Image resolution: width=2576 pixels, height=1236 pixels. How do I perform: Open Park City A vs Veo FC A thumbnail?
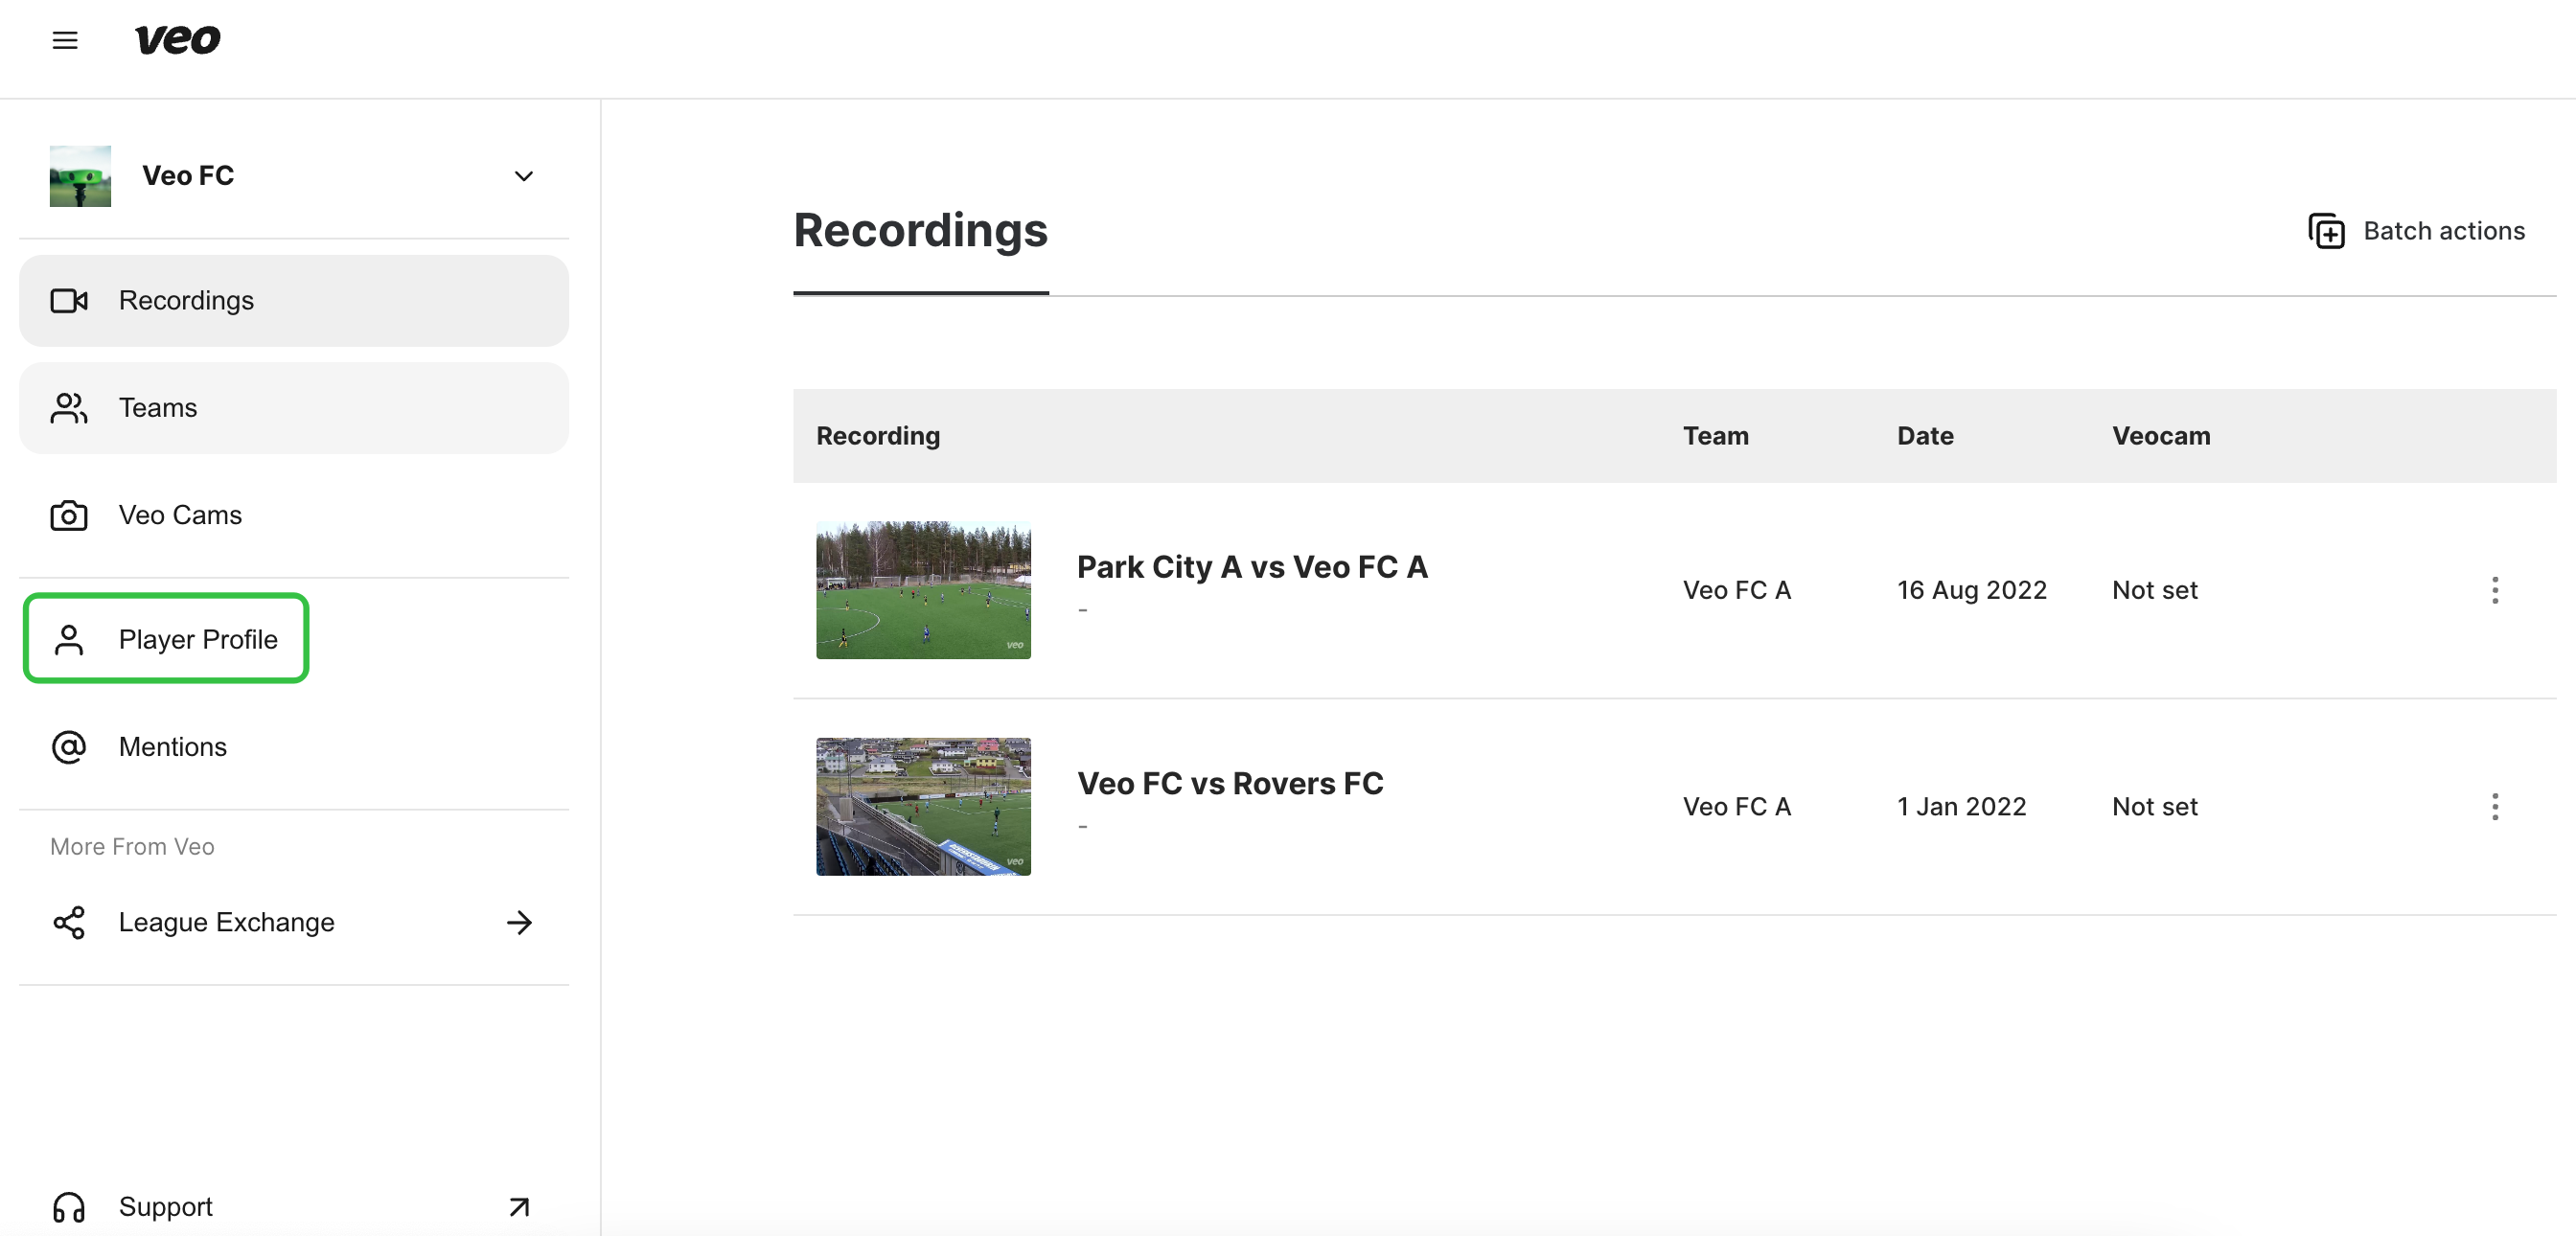click(923, 590)
